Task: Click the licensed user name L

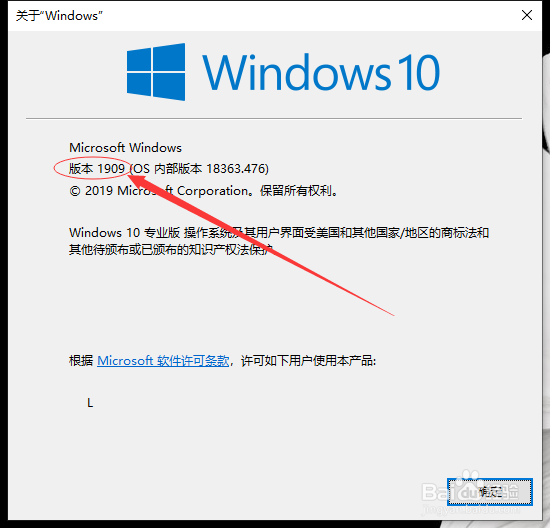Action: click(90, 403)
